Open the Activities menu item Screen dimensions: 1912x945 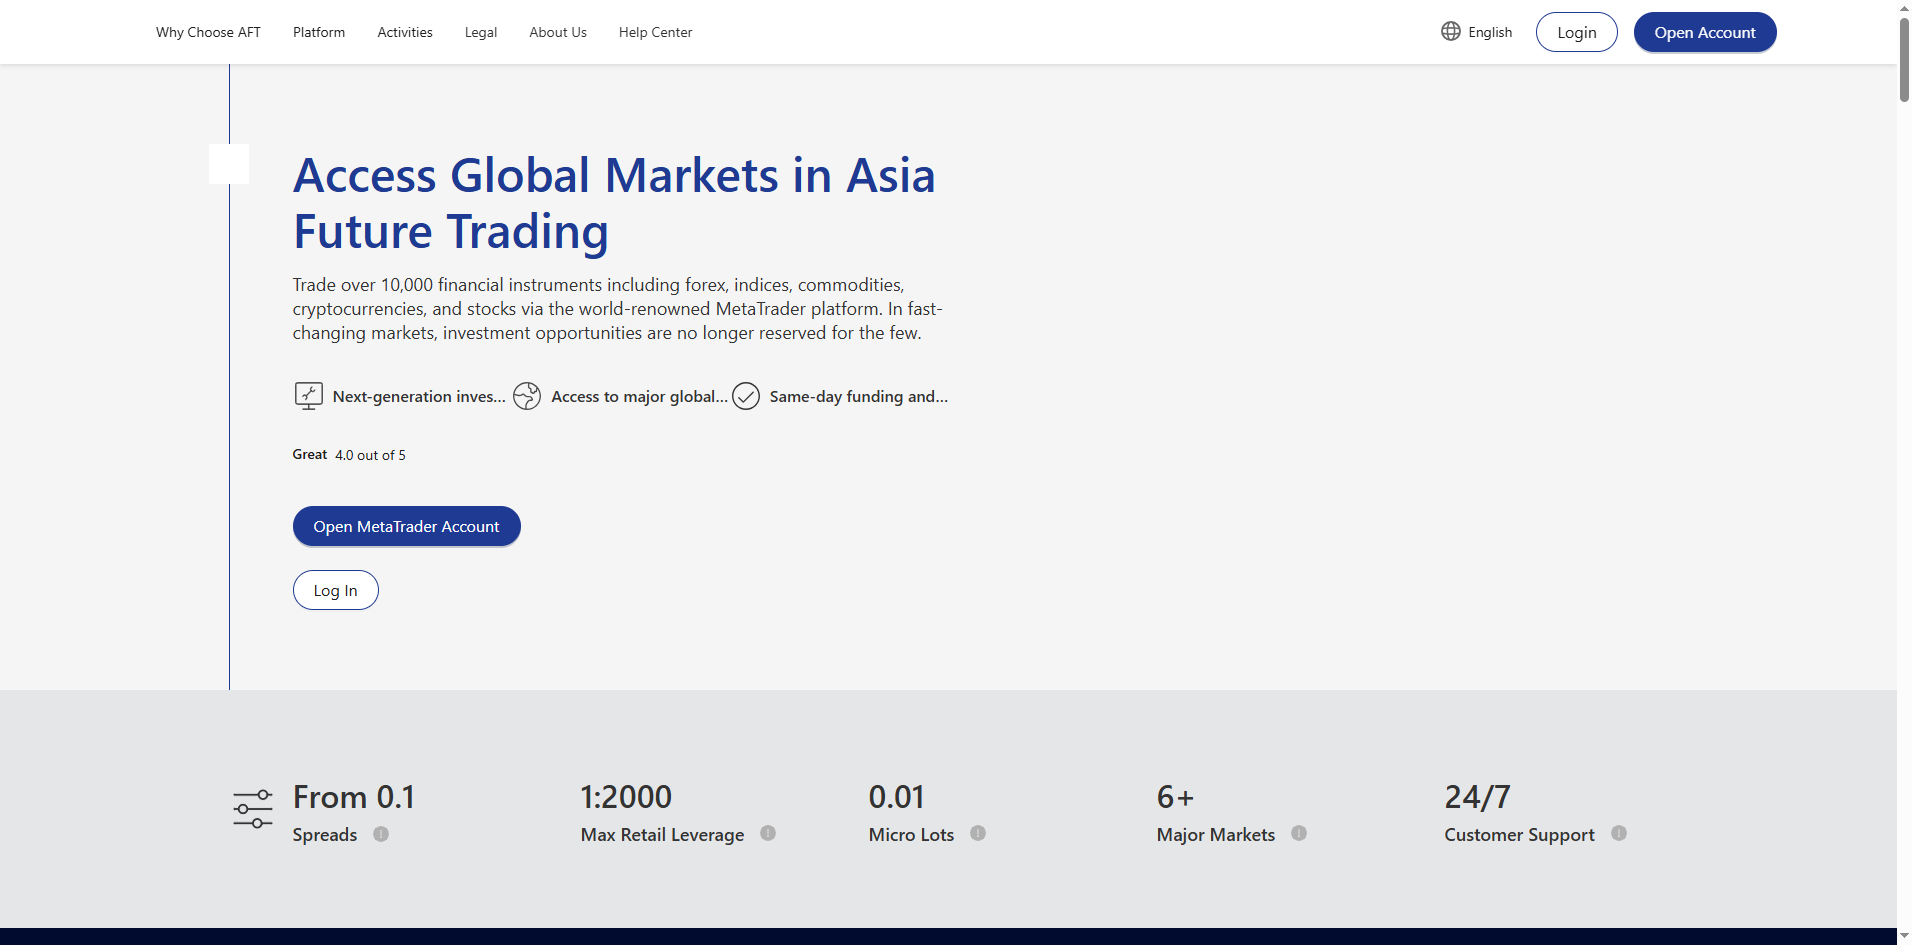click(405, 32)
